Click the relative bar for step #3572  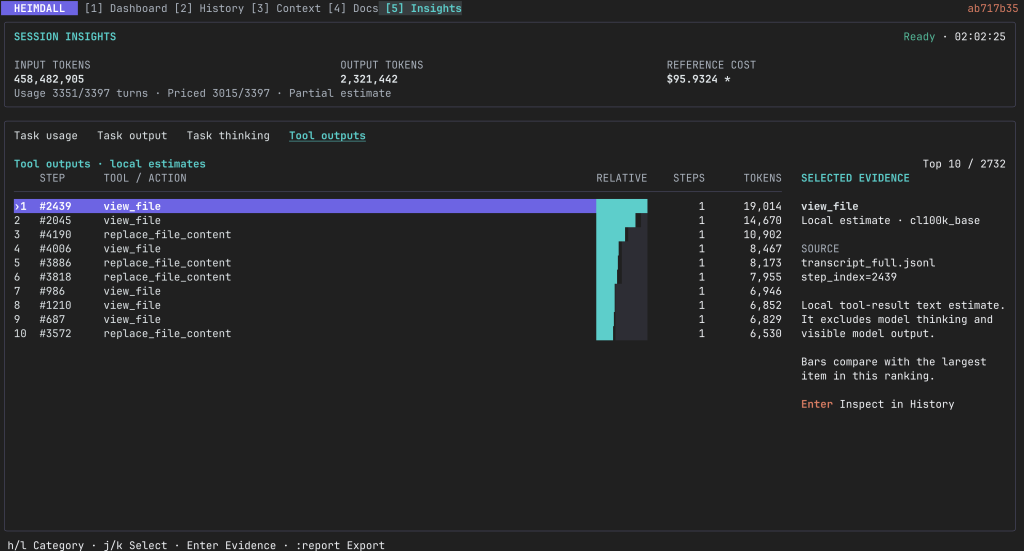622,334
